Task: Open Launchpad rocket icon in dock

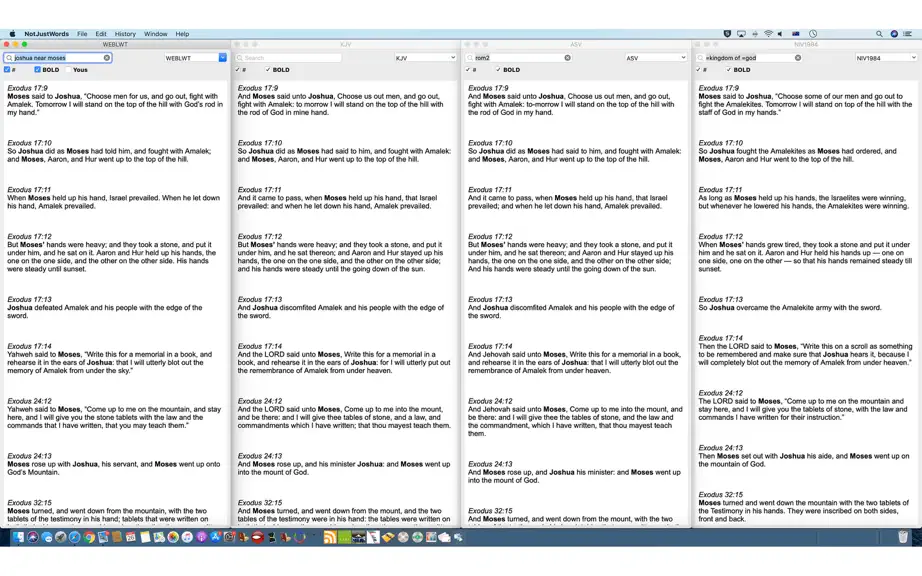Action: (x=61, y=537)
